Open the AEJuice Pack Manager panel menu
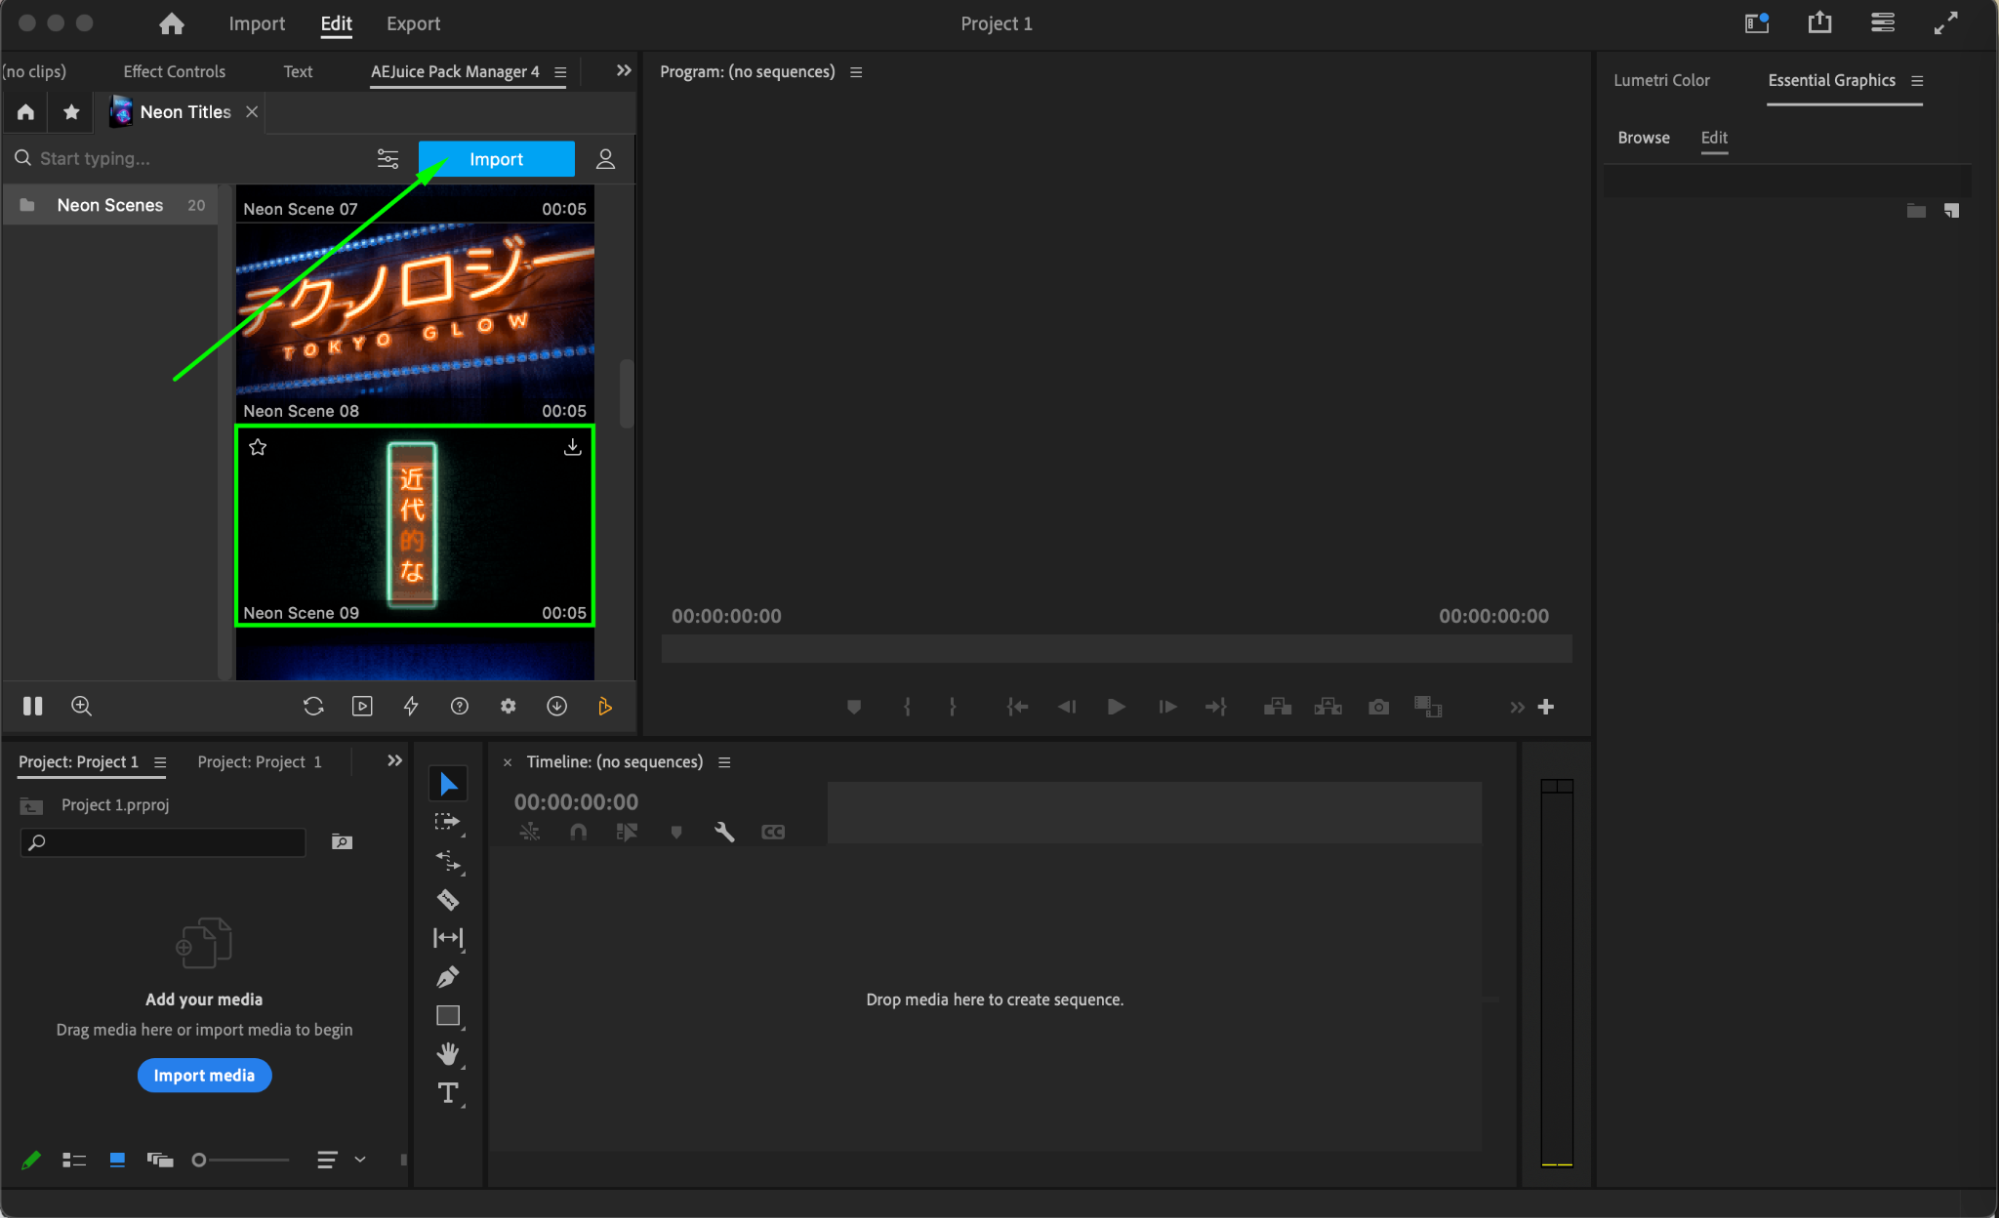Viewport: 1999px width, 1219px height. (560, 72)
